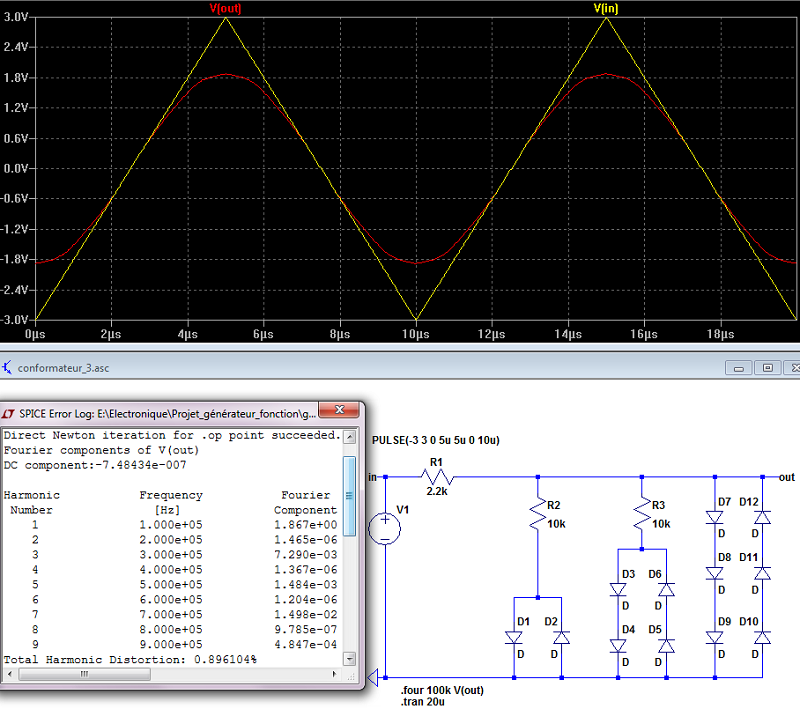Click the error log vertical scroll down arrow
This screenshot has width=800, height=709.
click(349, 659)
